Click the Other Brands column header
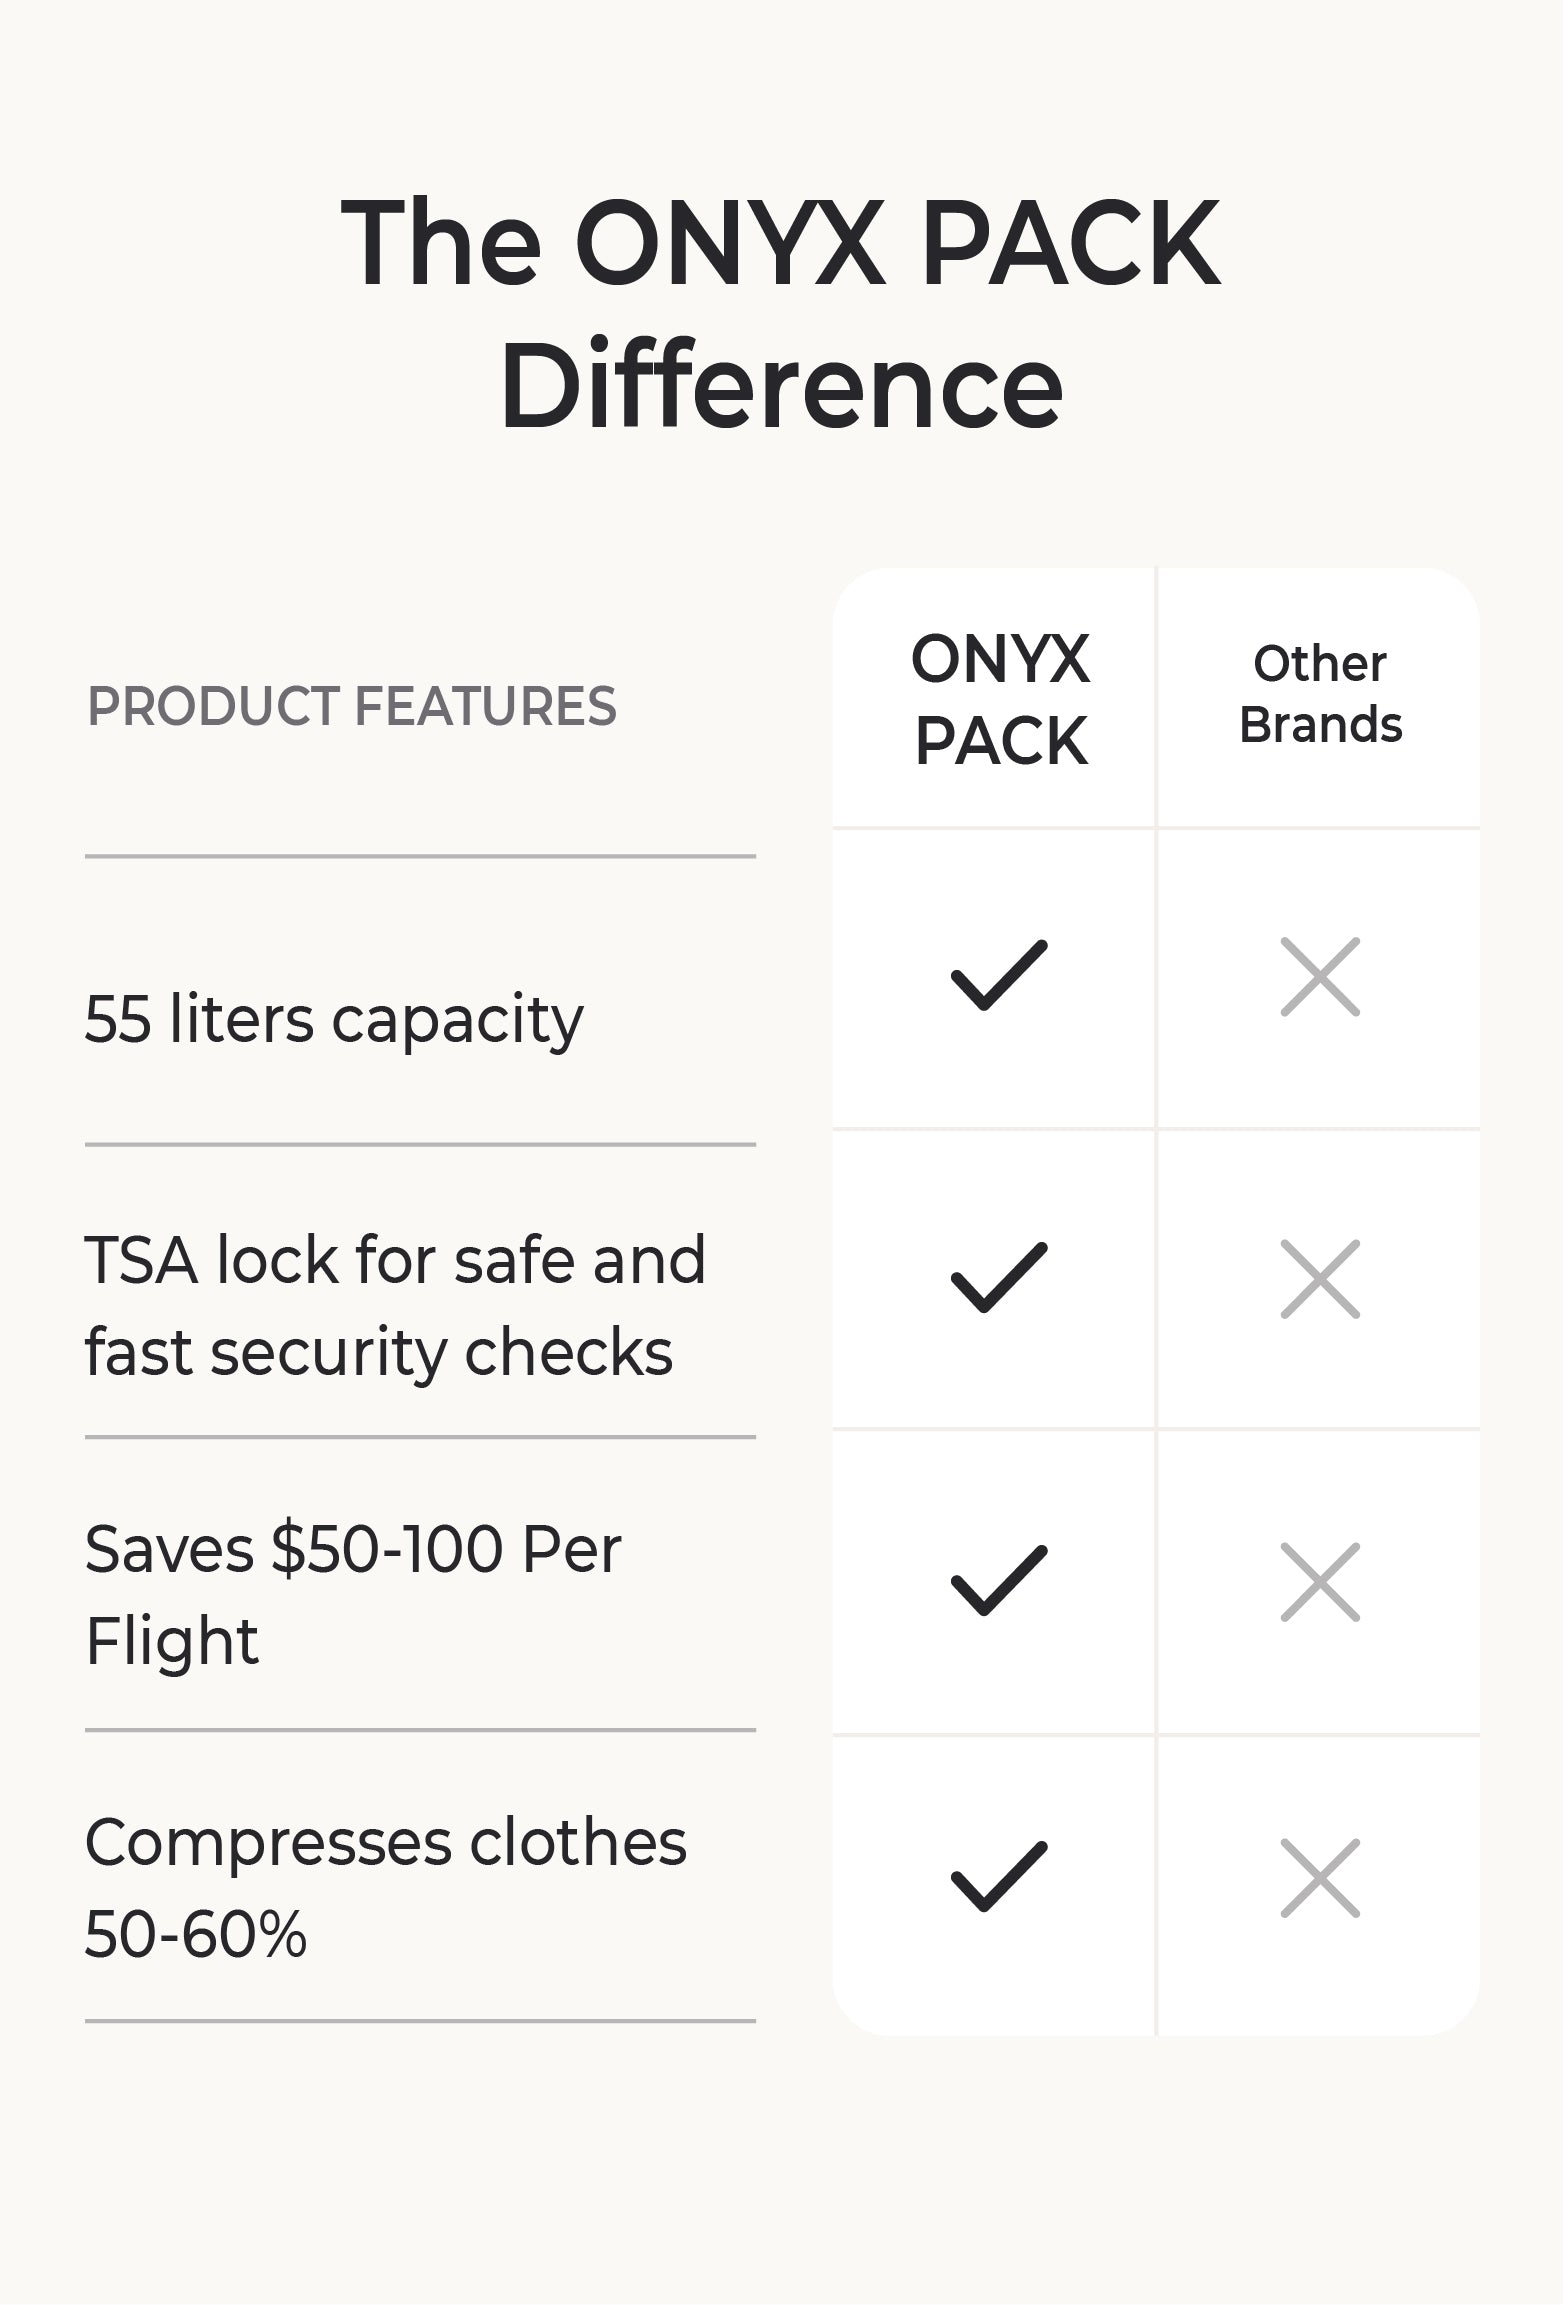 tap(1320, 695)
